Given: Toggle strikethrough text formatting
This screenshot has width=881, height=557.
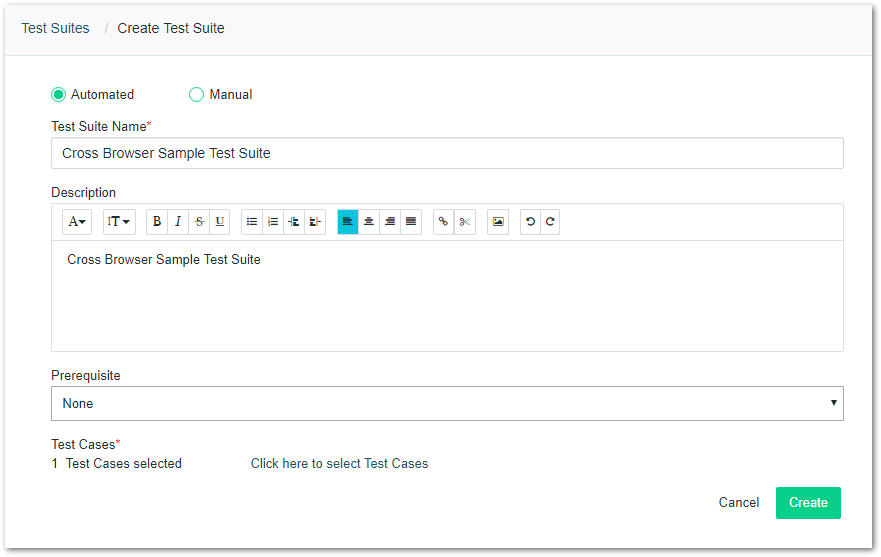Looking at the screenshot, I should 199,222.
